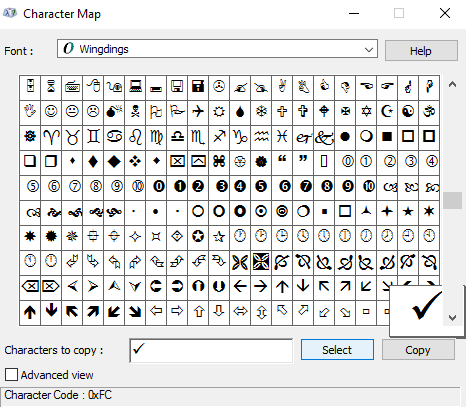
Task: Select the Aries zodiac glyph
Action: click(x=51, y=137)
